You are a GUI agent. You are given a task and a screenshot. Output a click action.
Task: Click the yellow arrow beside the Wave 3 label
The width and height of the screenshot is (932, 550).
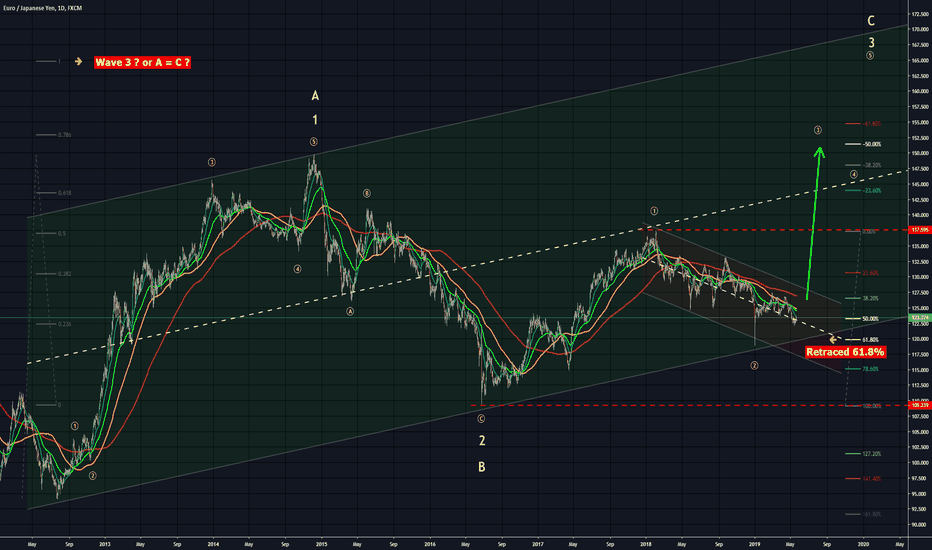[78, 61]
